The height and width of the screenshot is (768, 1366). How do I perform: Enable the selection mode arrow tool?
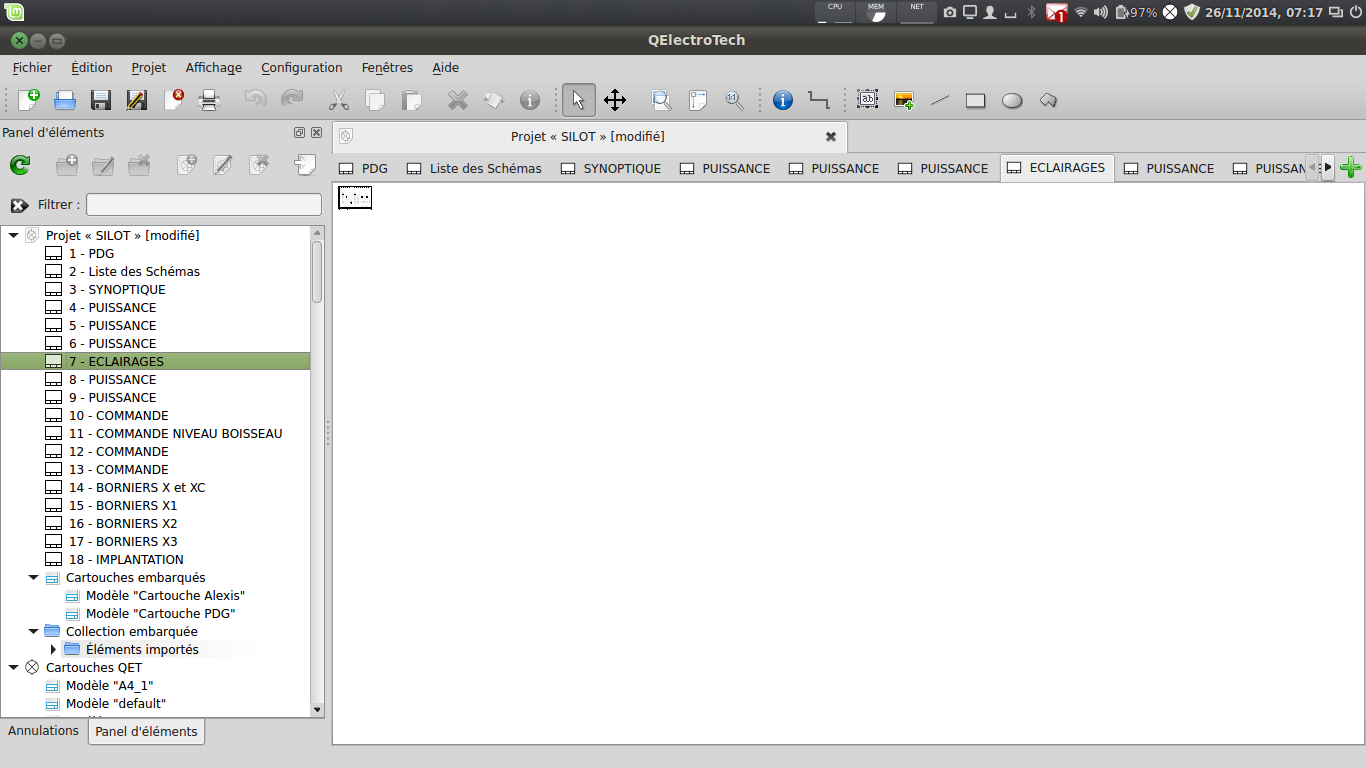pos(578,100)
